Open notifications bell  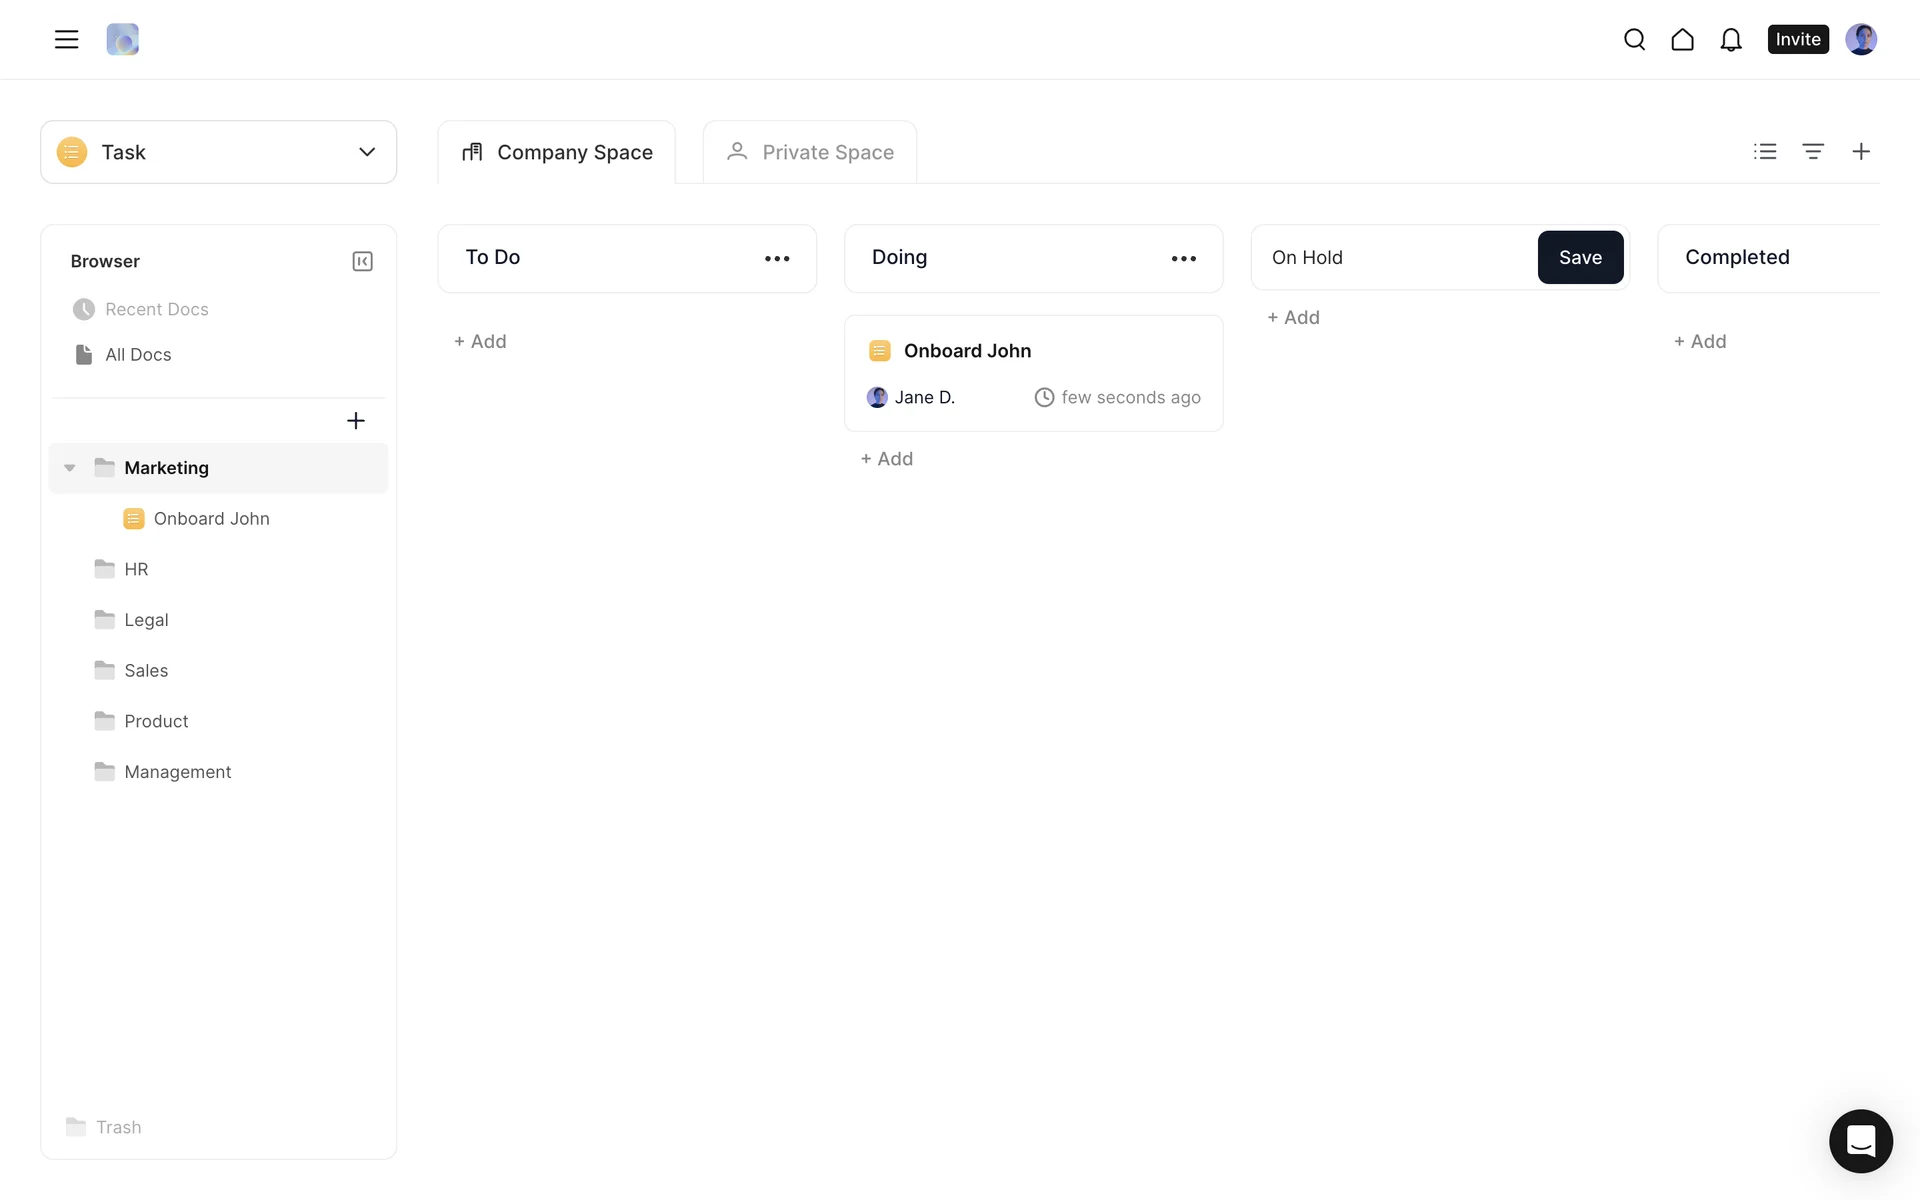click(1731, 39)
